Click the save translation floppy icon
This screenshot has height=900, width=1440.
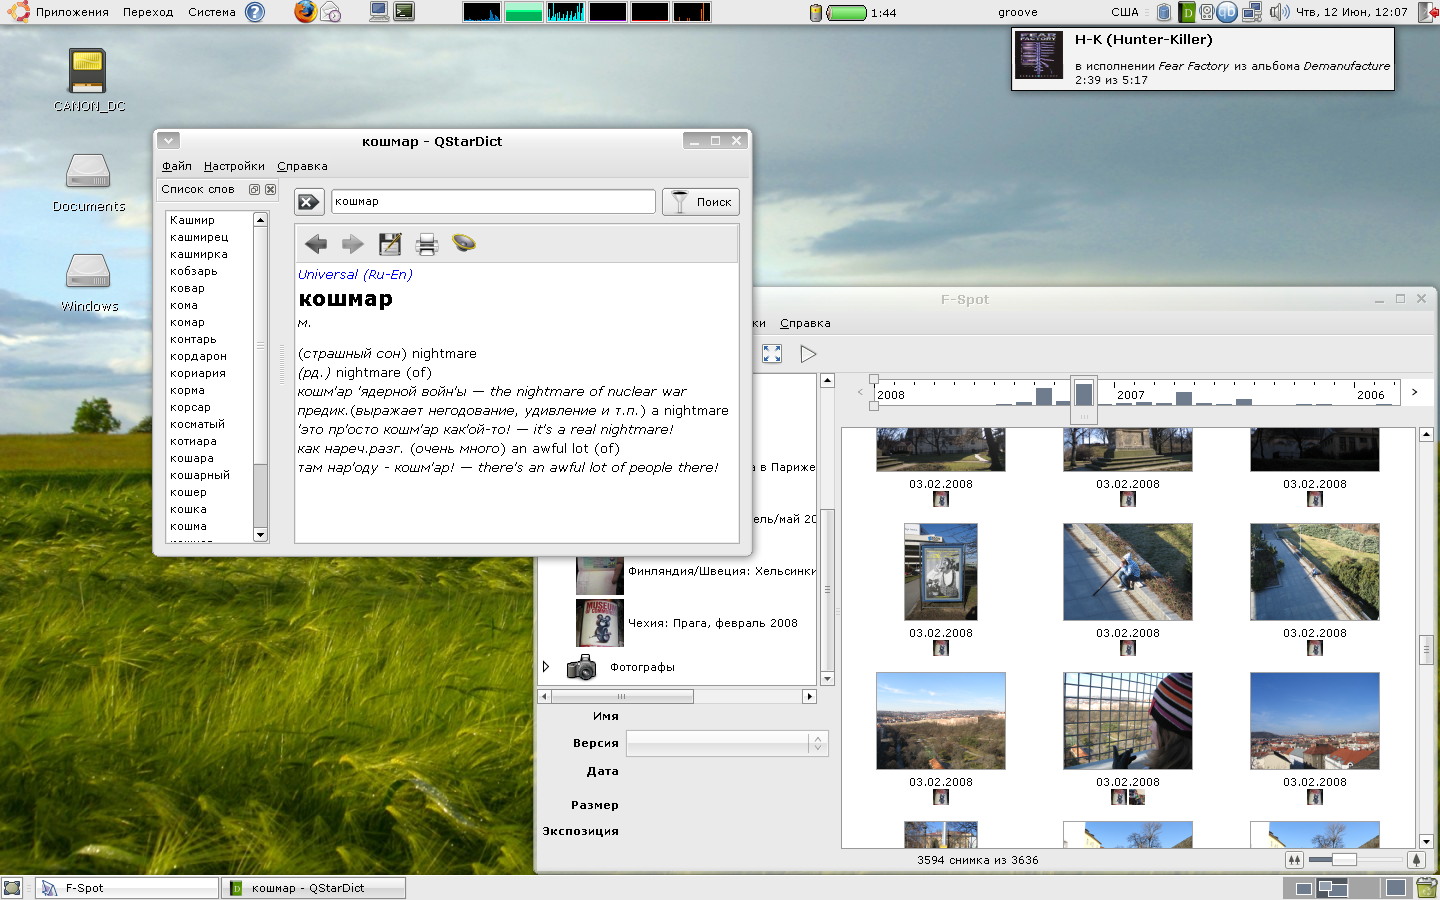(x=390, y=244)
